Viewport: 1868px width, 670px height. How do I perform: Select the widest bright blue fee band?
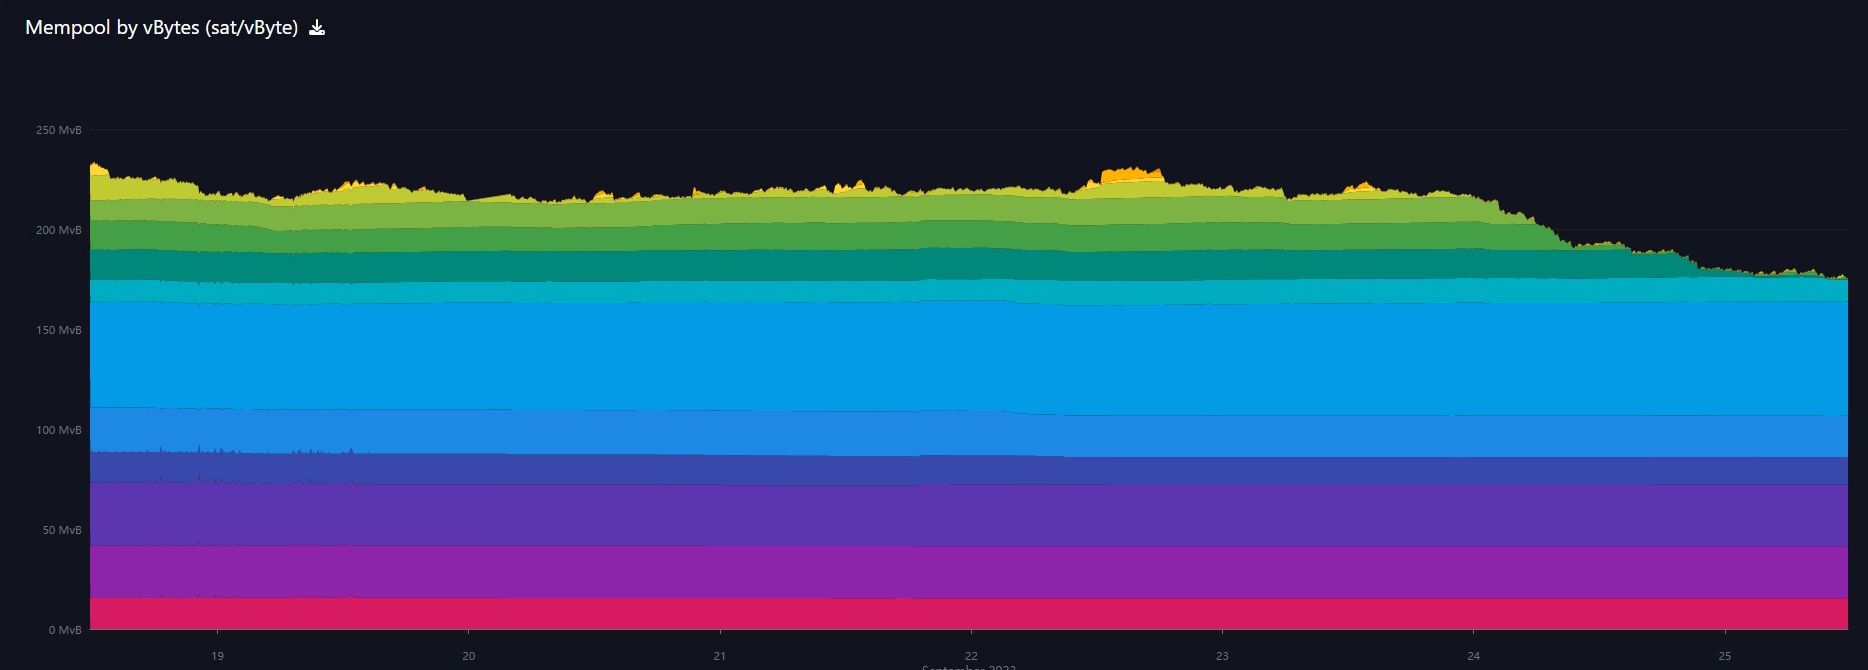pyautogui.click(x=969, y=356)
